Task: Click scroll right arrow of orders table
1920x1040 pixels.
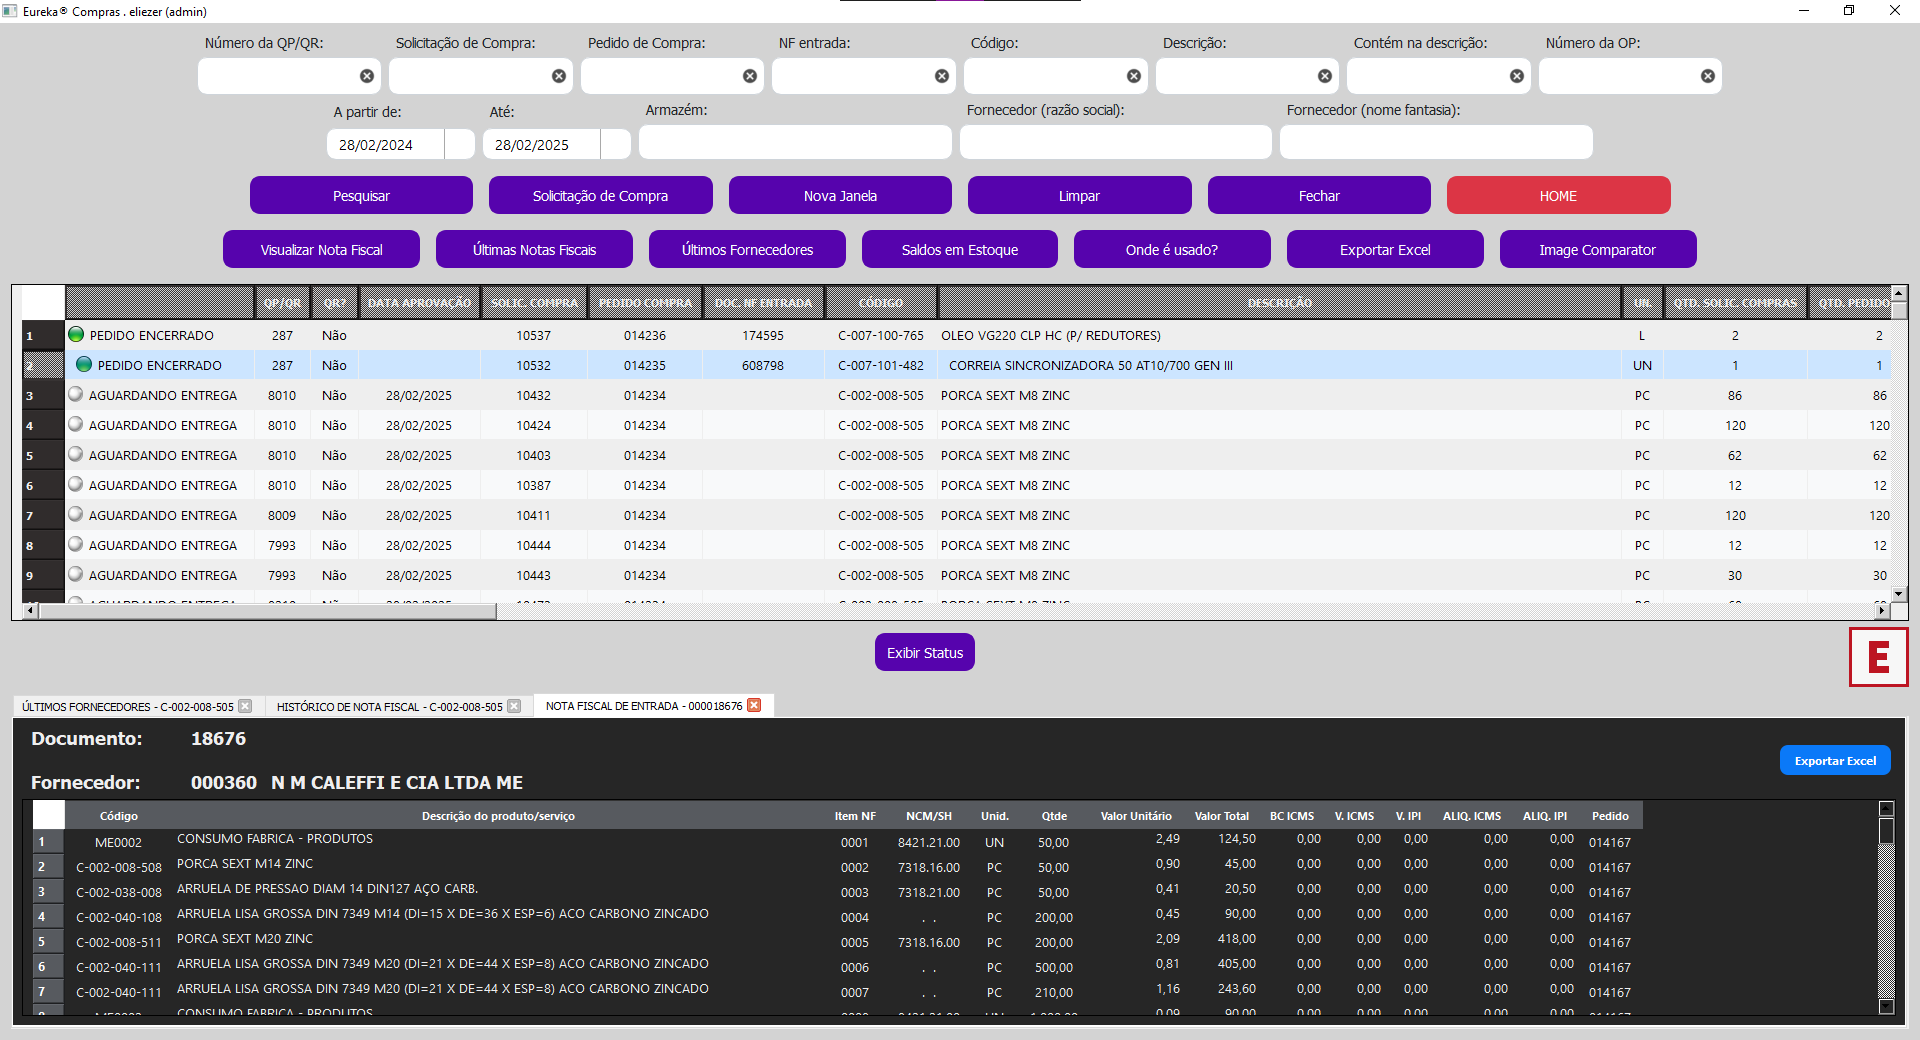Action: pyautogui.click(x=1882, y=610)
